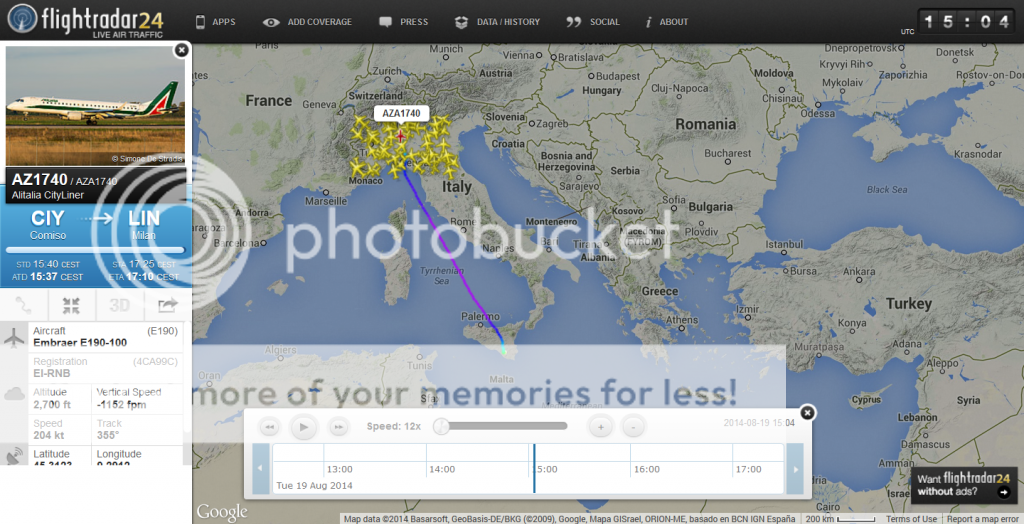
Task: Click the Terms of Use link
Action: coord(911,519)
